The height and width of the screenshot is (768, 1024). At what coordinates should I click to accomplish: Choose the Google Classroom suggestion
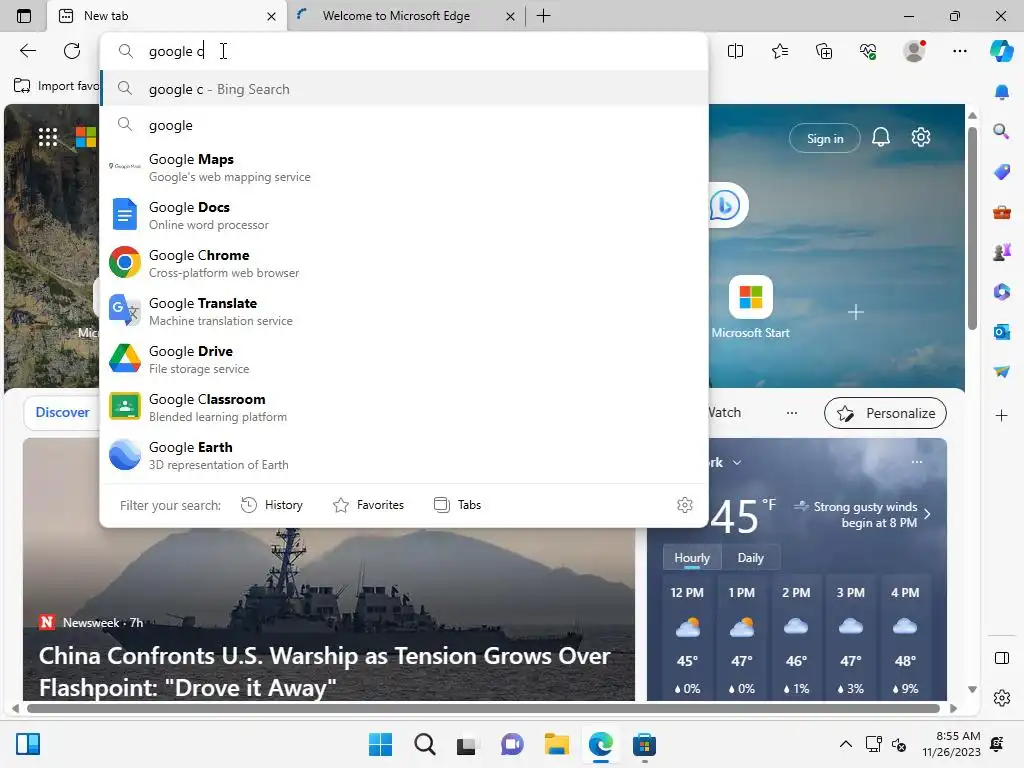click(404, 408)
